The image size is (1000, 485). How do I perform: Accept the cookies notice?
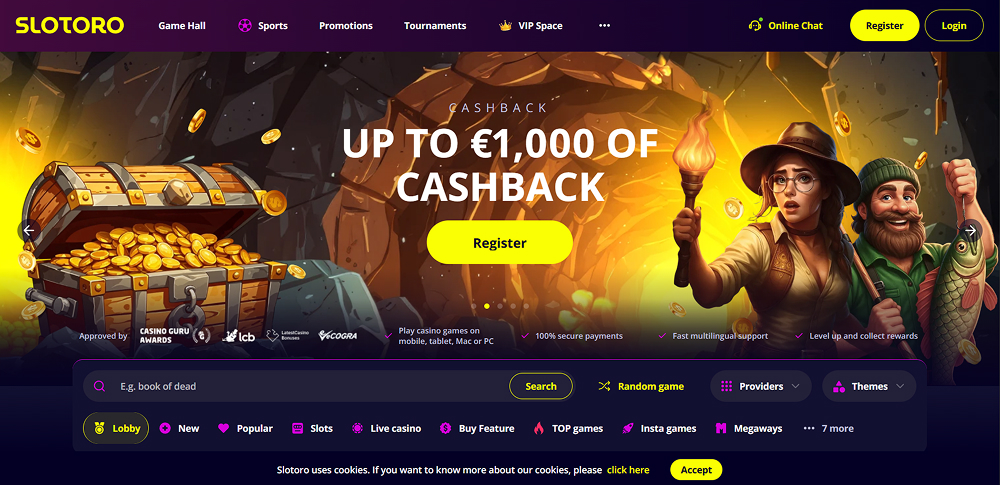pos(696,470)
